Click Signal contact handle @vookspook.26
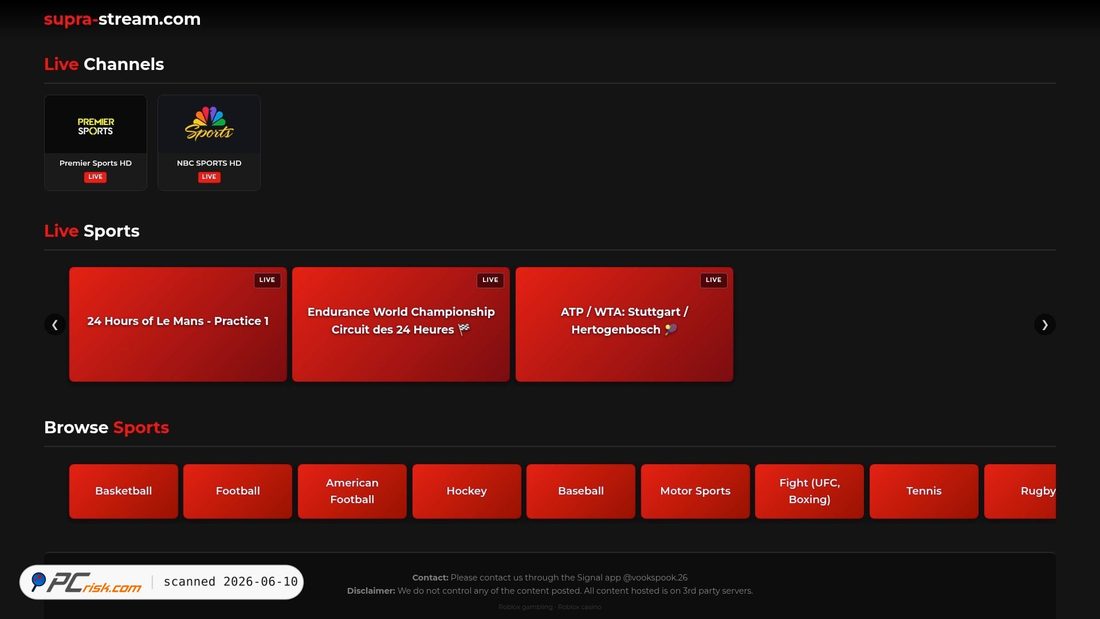 [655, 578]
